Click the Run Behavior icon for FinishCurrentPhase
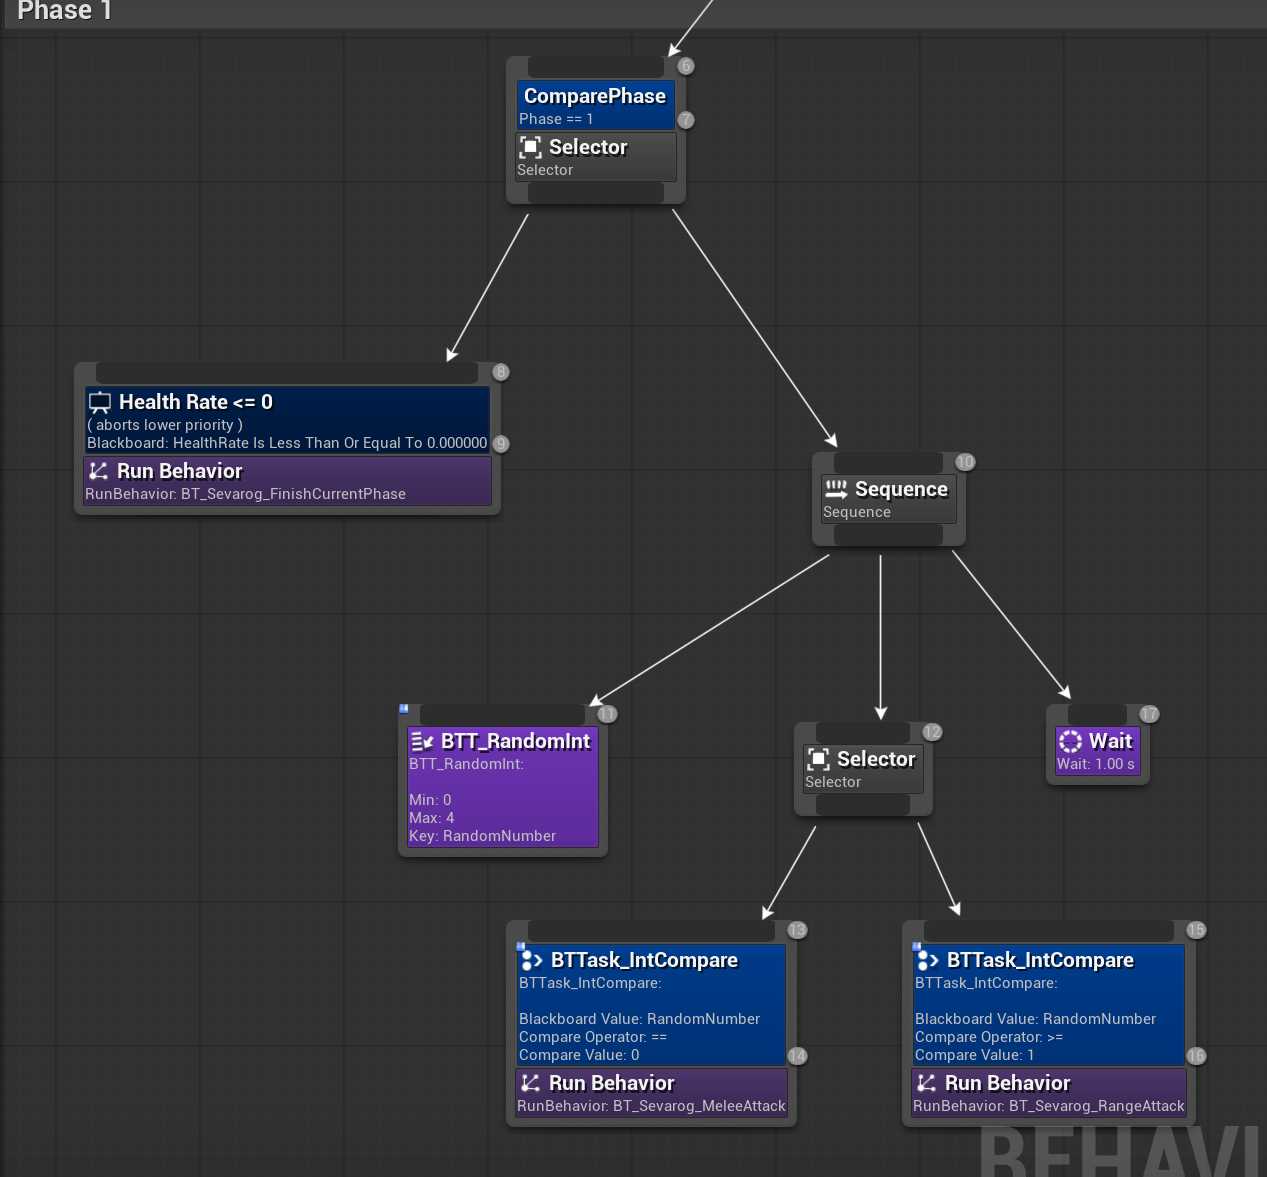 click(x=98, y=471)
